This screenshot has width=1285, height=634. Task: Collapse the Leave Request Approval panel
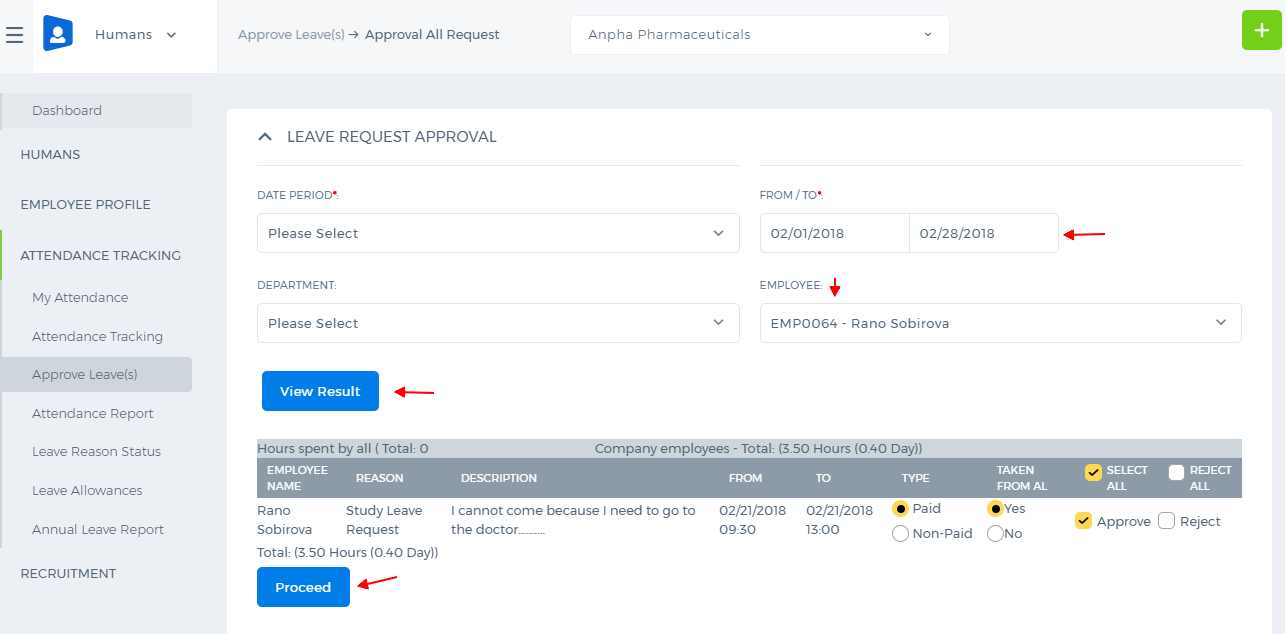pos(265,137)
